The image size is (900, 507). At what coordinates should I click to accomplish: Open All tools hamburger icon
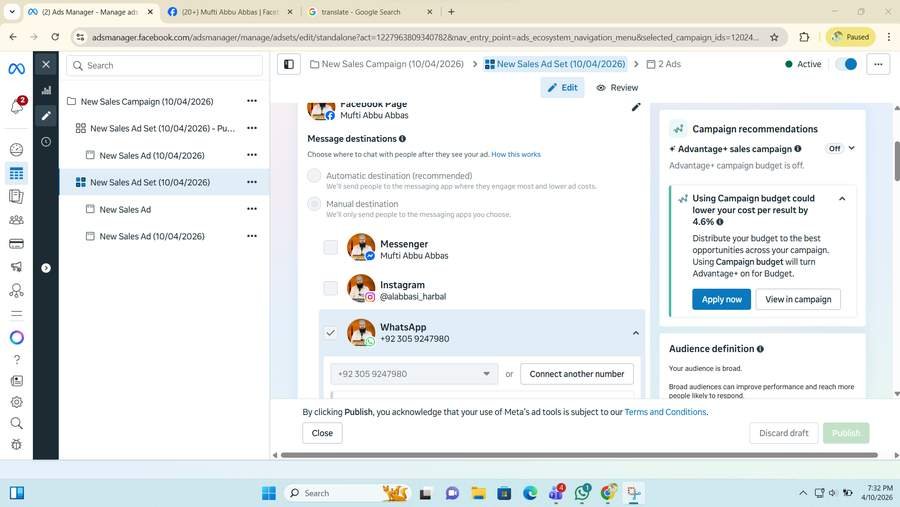click(x=17, y=314)
